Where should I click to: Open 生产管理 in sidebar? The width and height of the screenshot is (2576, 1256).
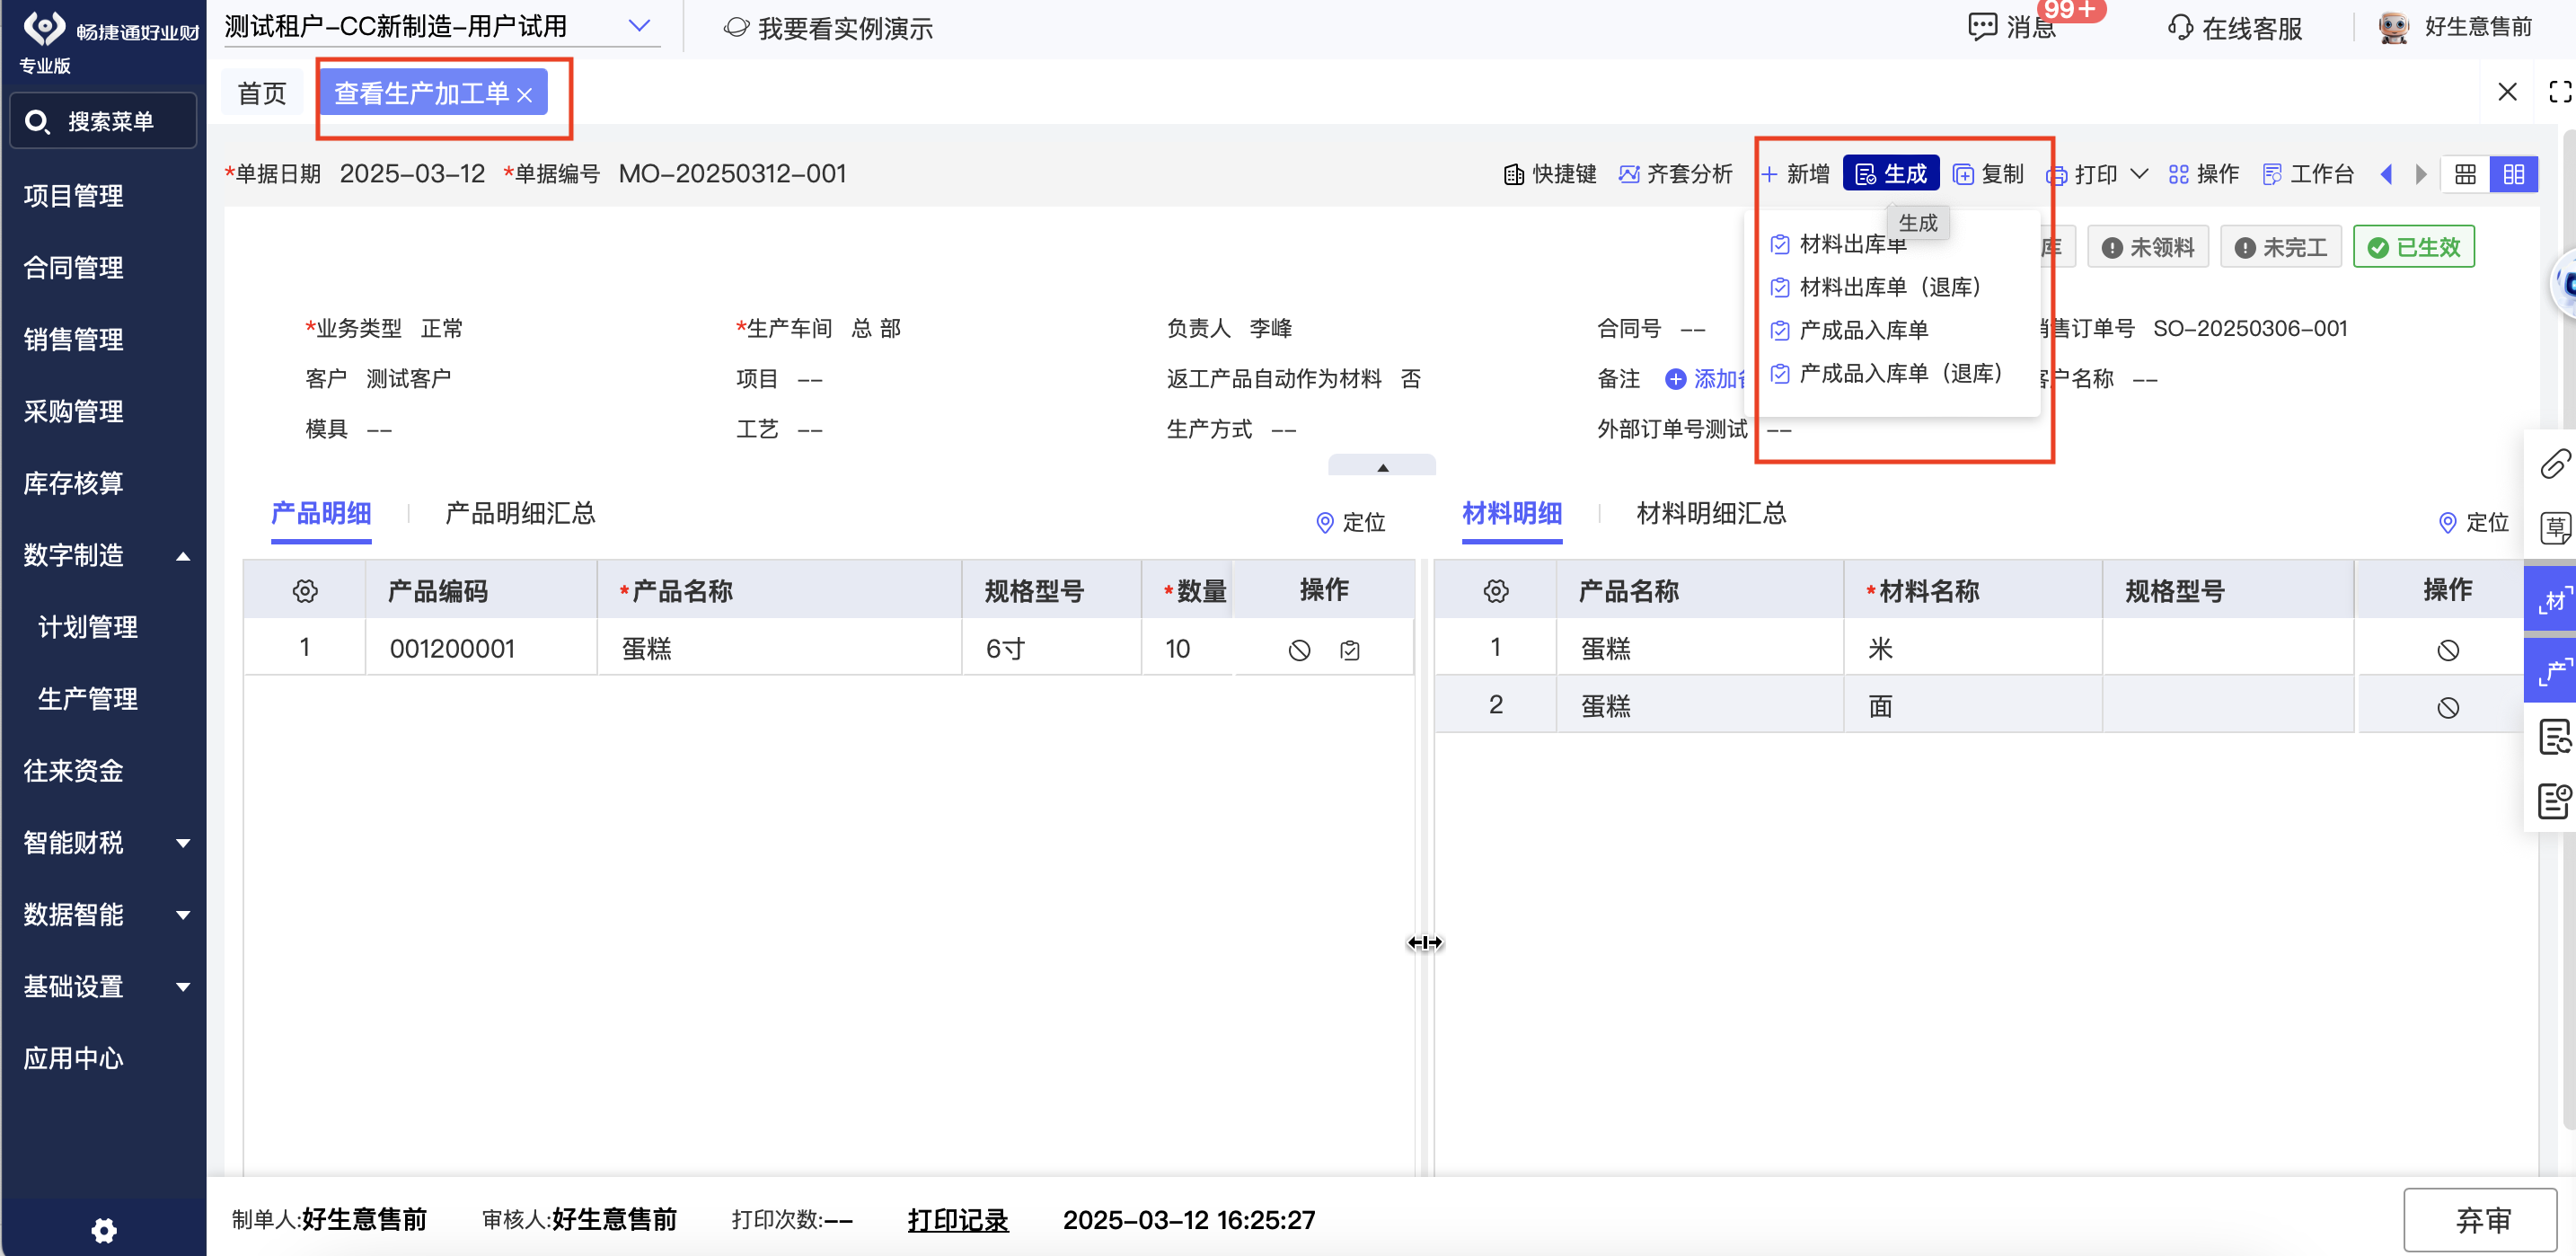88,699
